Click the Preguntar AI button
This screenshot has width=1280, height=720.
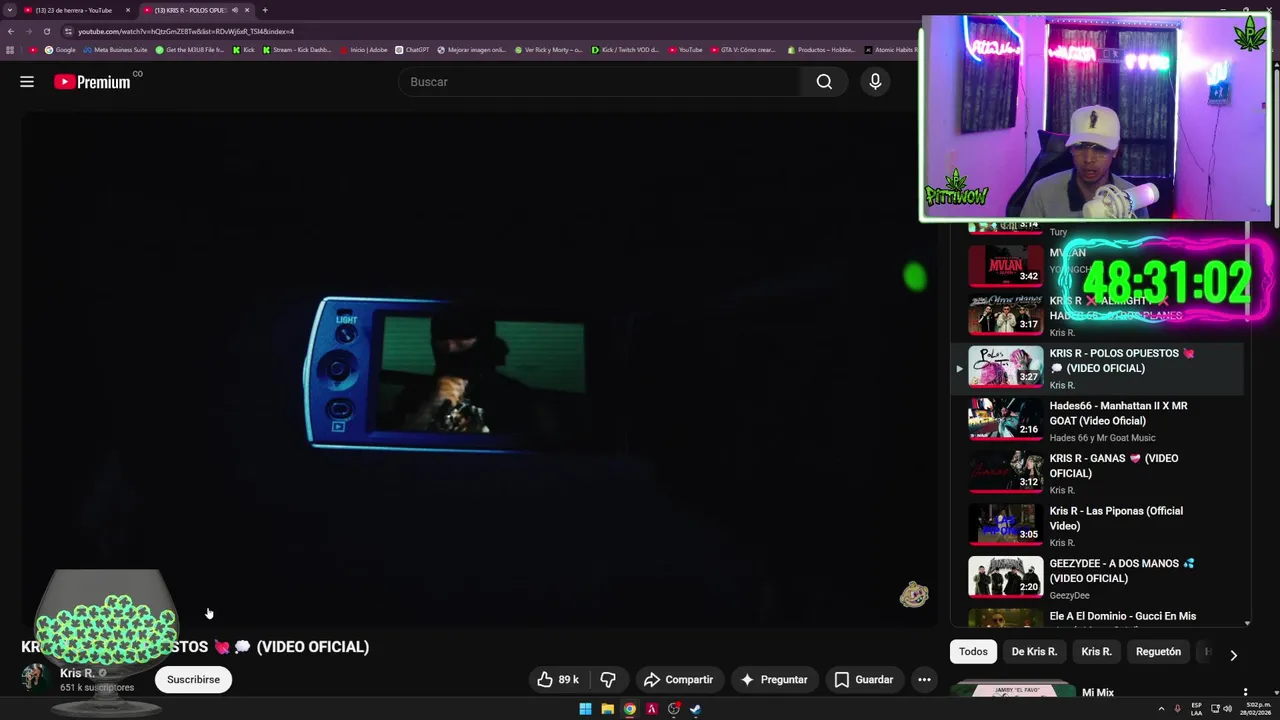pos(773,680)
